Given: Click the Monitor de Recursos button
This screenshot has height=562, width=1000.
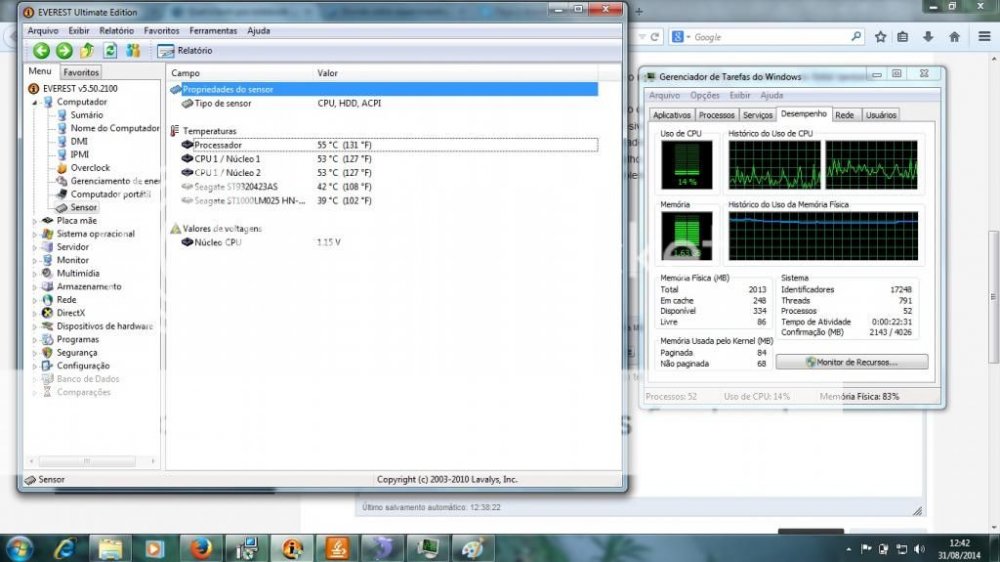Looking at the screenshot, I should pyautogui.click(x=851, y=362).
